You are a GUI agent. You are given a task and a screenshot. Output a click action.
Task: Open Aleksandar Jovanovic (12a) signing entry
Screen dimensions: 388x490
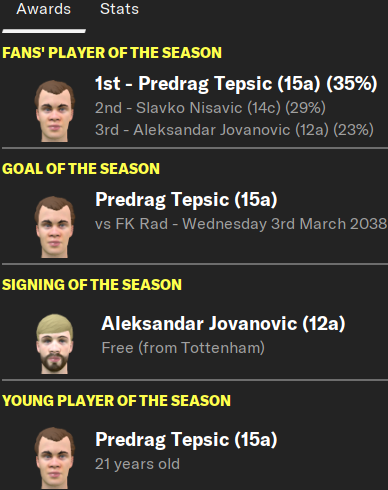point(223,324)
